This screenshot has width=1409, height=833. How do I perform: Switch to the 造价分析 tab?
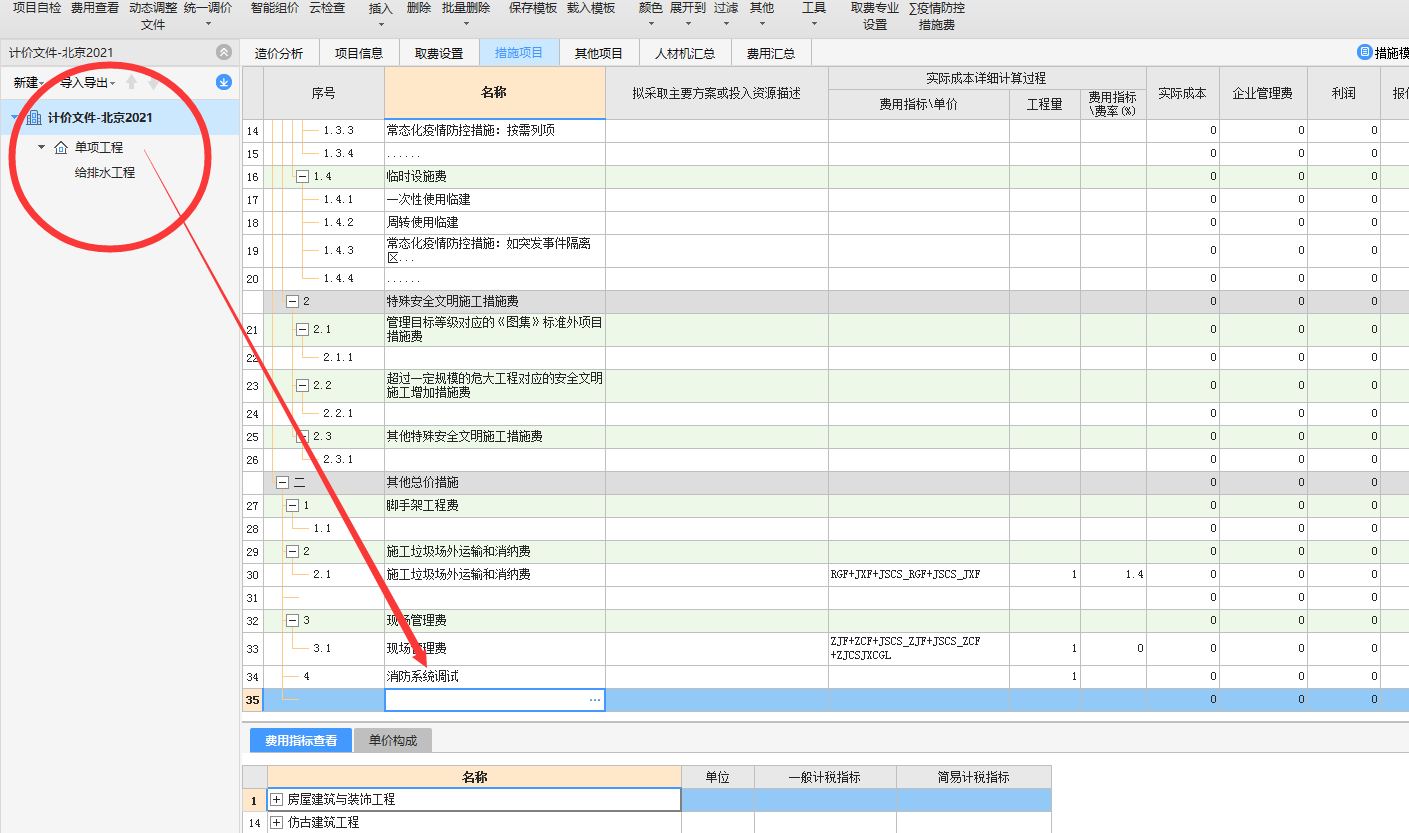tap(279, 53)
